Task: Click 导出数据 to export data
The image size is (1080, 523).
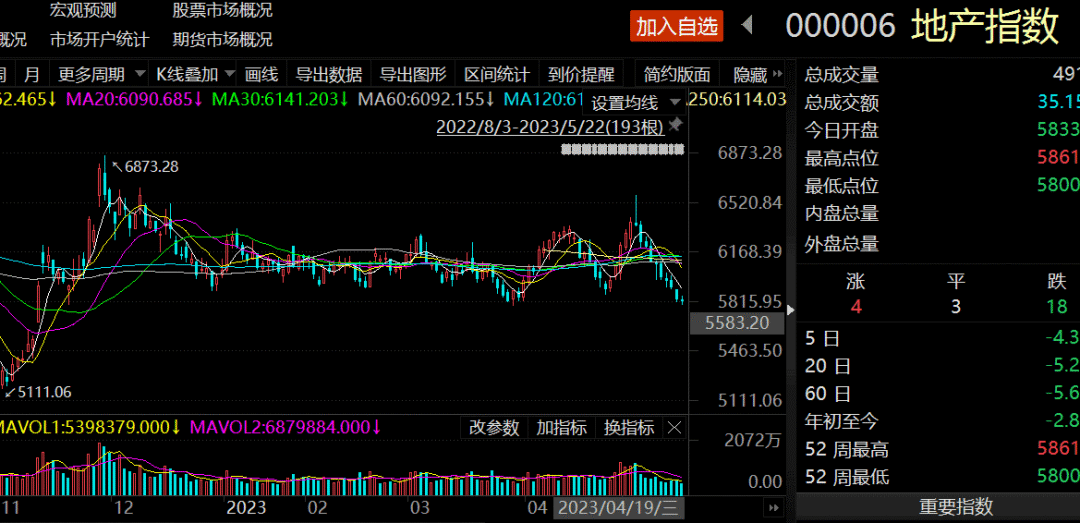Action: 329,74
